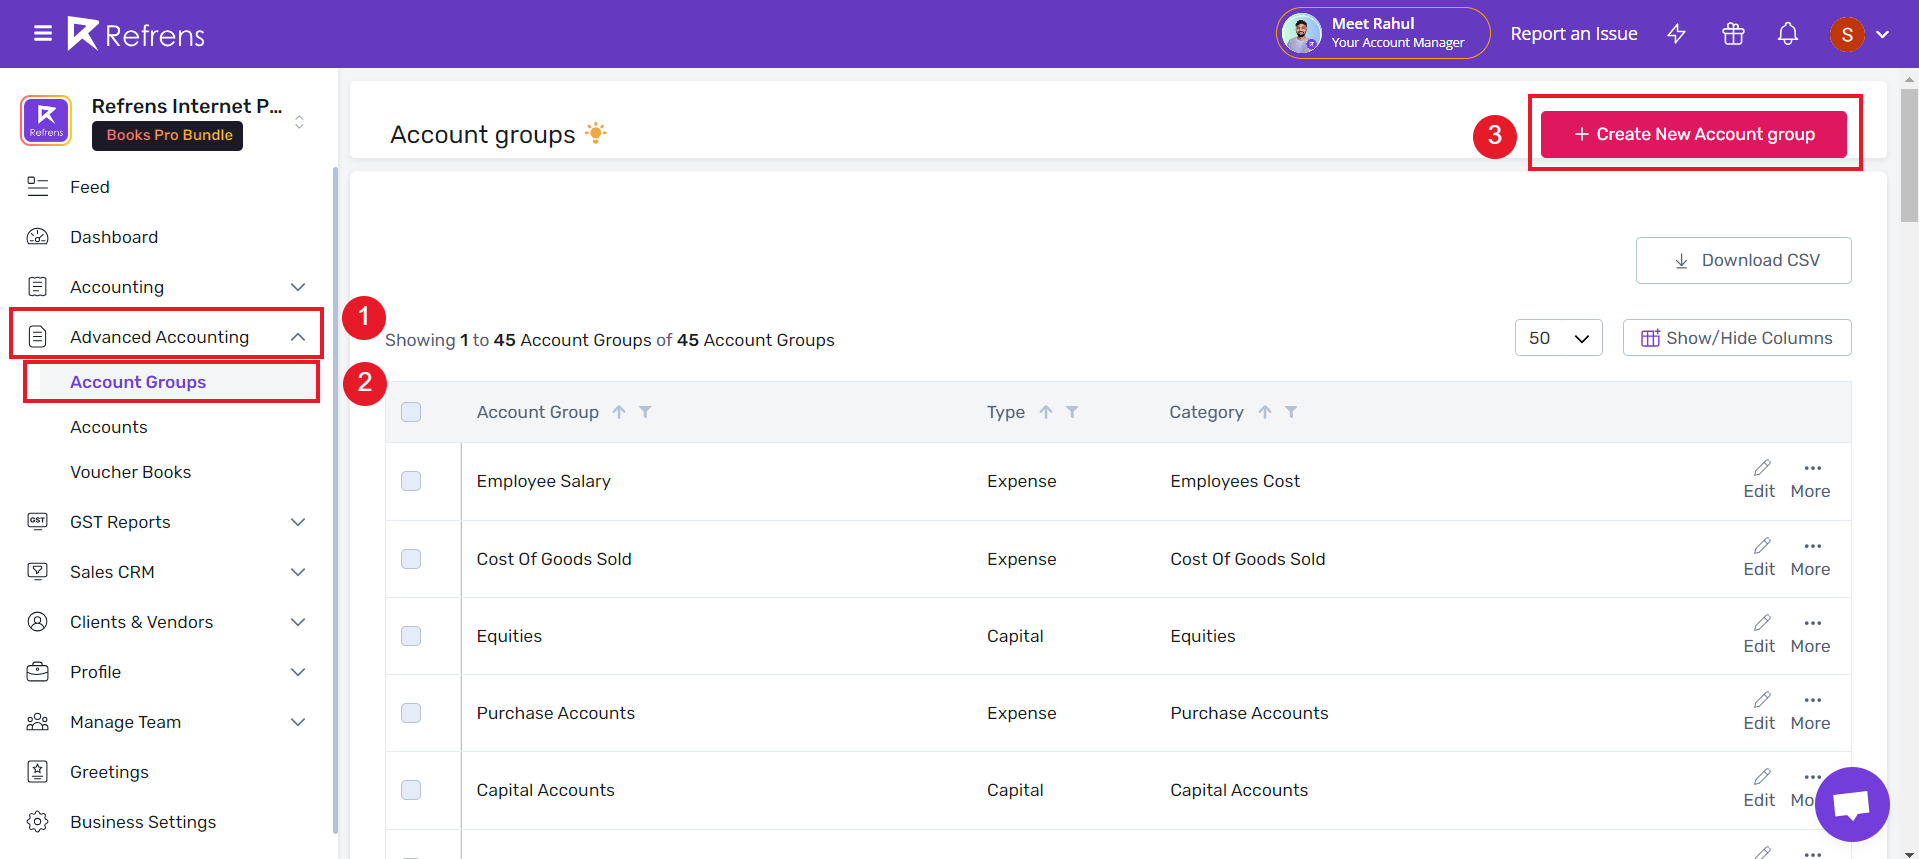The image size is (1919, 859).
Task: Click the page vertical scrollbar
Action: coord(1910,155)
